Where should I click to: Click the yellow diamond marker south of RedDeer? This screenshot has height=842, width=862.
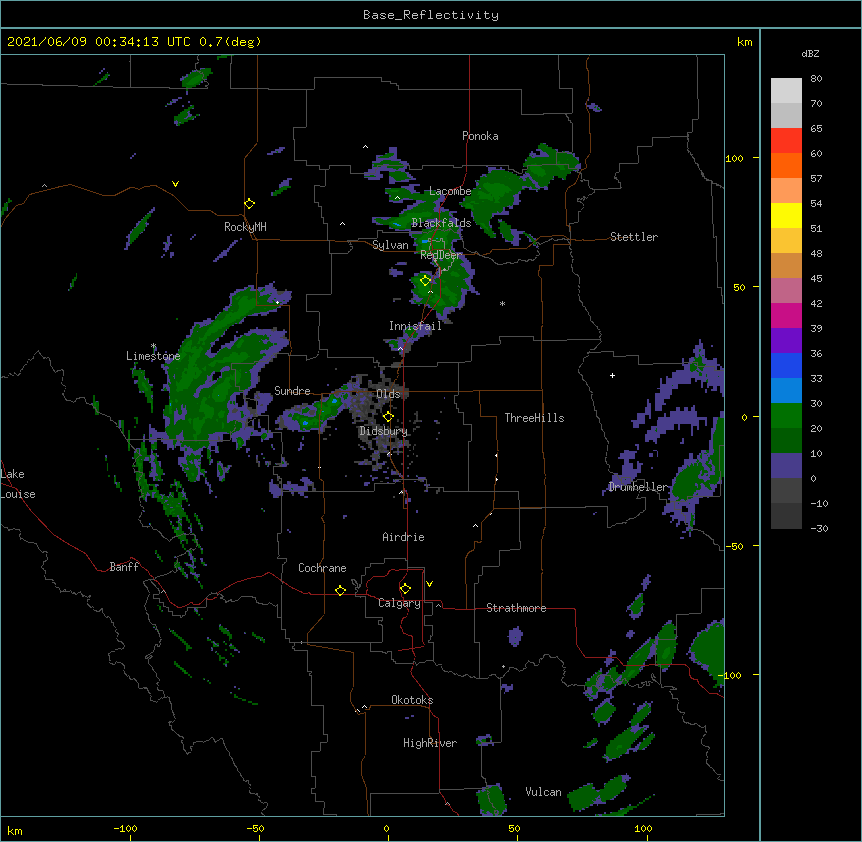coord(426,281)
